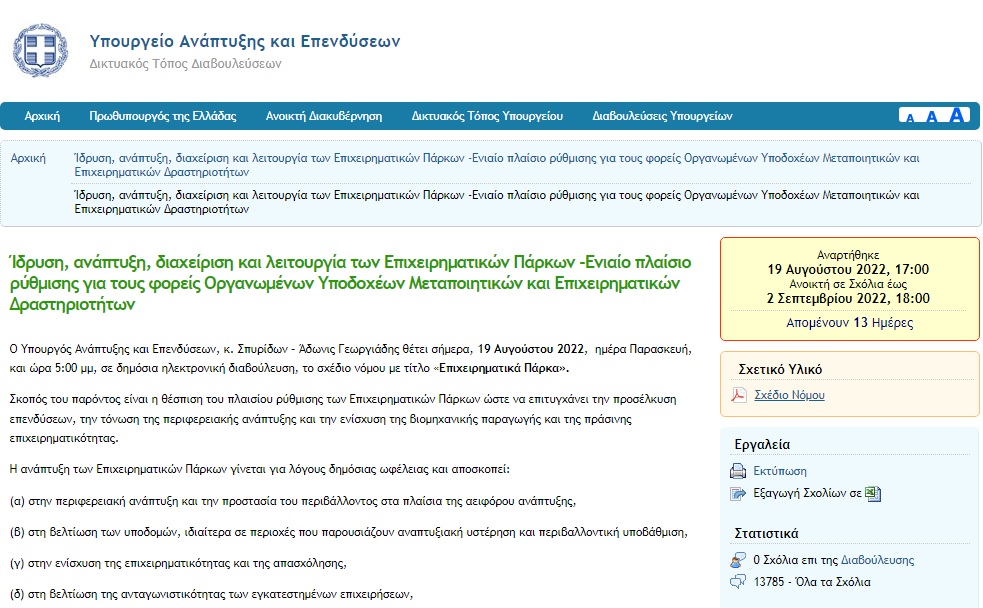Click the export icon beside Εξαγωγή Σχολίων
The height and width of the screenshot is (608, 983).
point(739,493)
